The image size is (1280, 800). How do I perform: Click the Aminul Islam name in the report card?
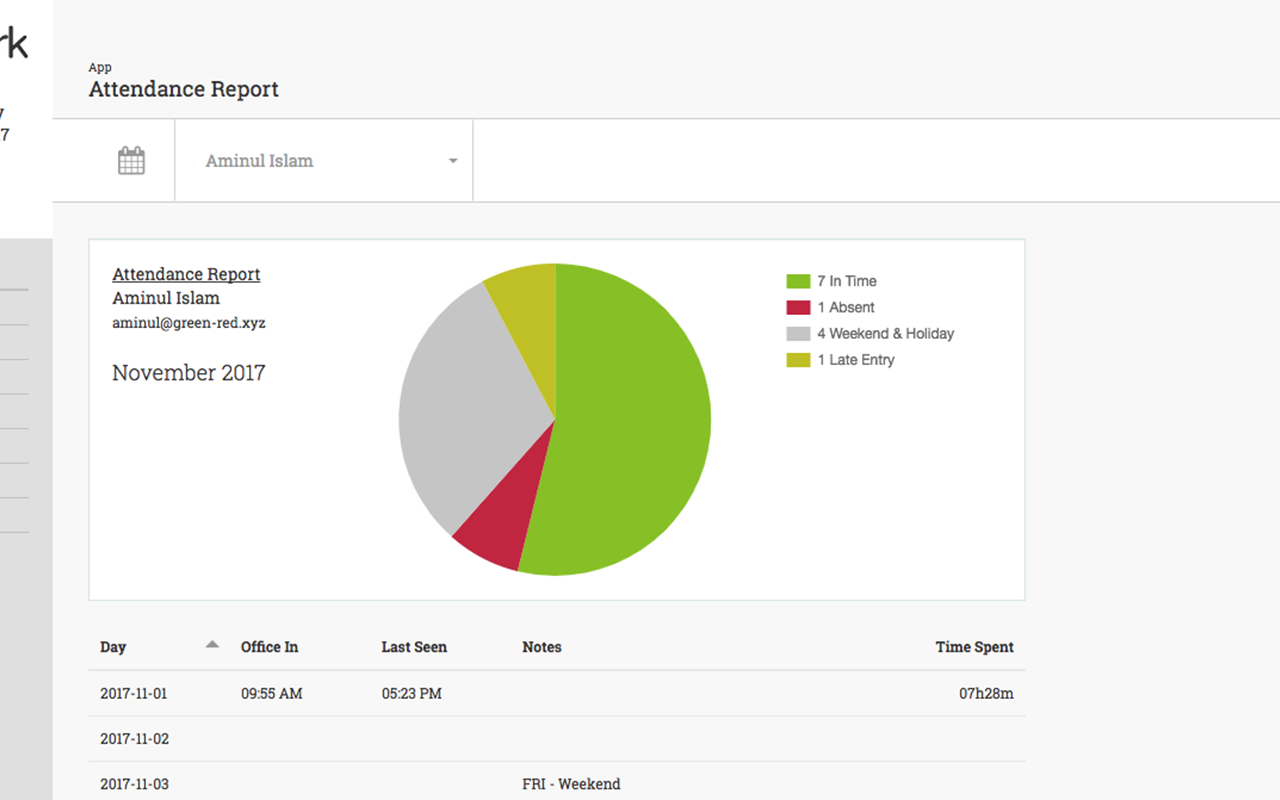pos(166,298)
